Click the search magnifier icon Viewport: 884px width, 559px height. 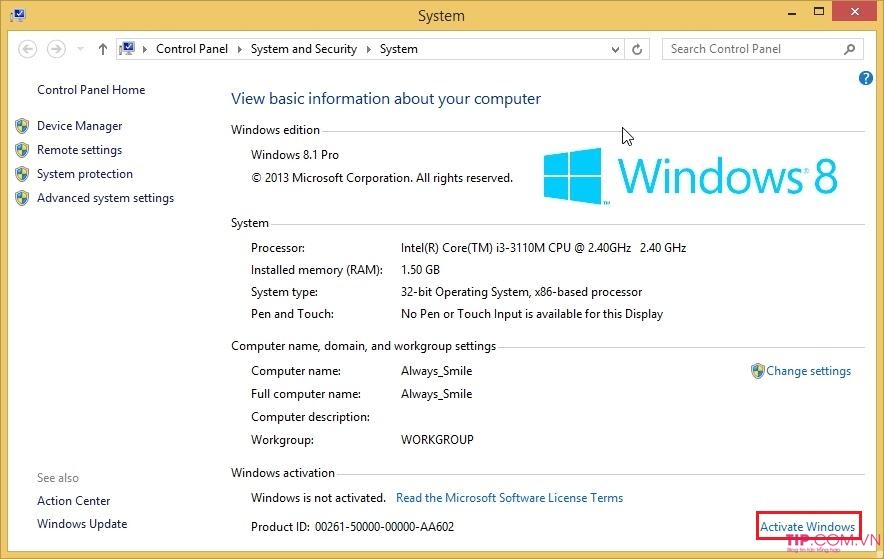pyautogui.click(x=850, y=49)
